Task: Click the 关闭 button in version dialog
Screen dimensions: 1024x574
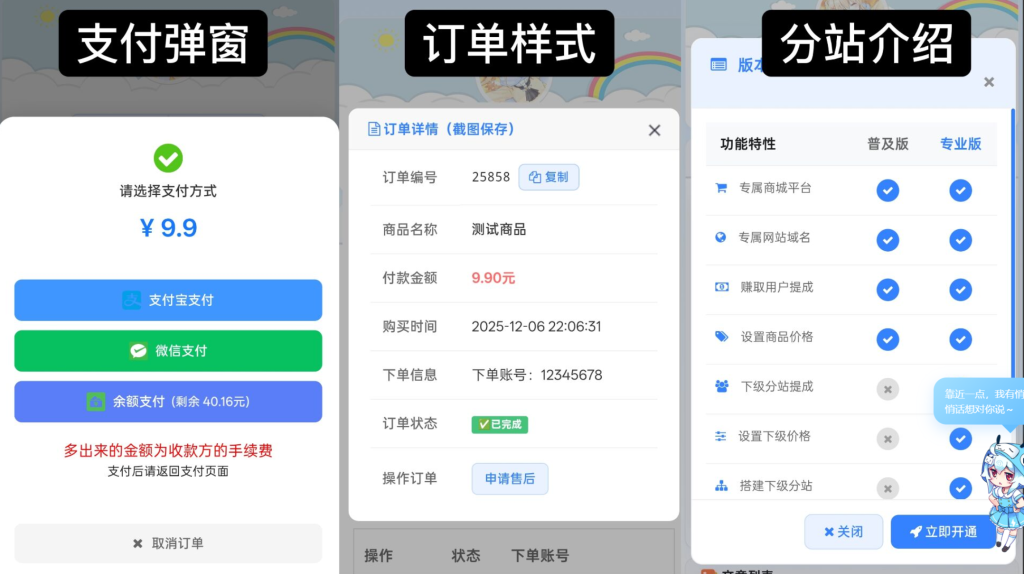Action: pos(843,532)
